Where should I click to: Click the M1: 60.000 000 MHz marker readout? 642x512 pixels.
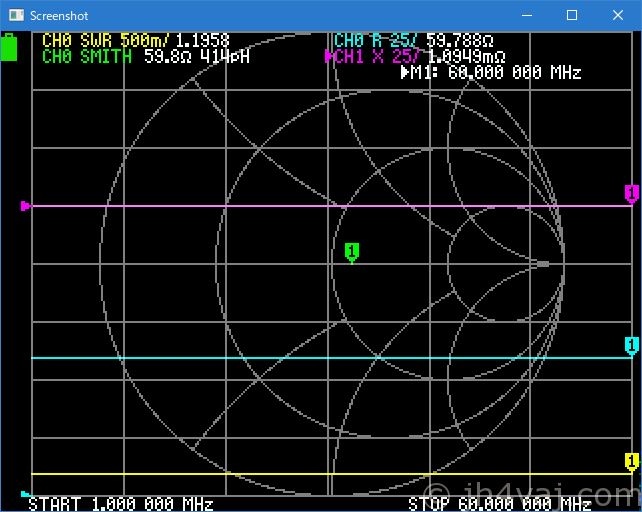tap(496, 72)
